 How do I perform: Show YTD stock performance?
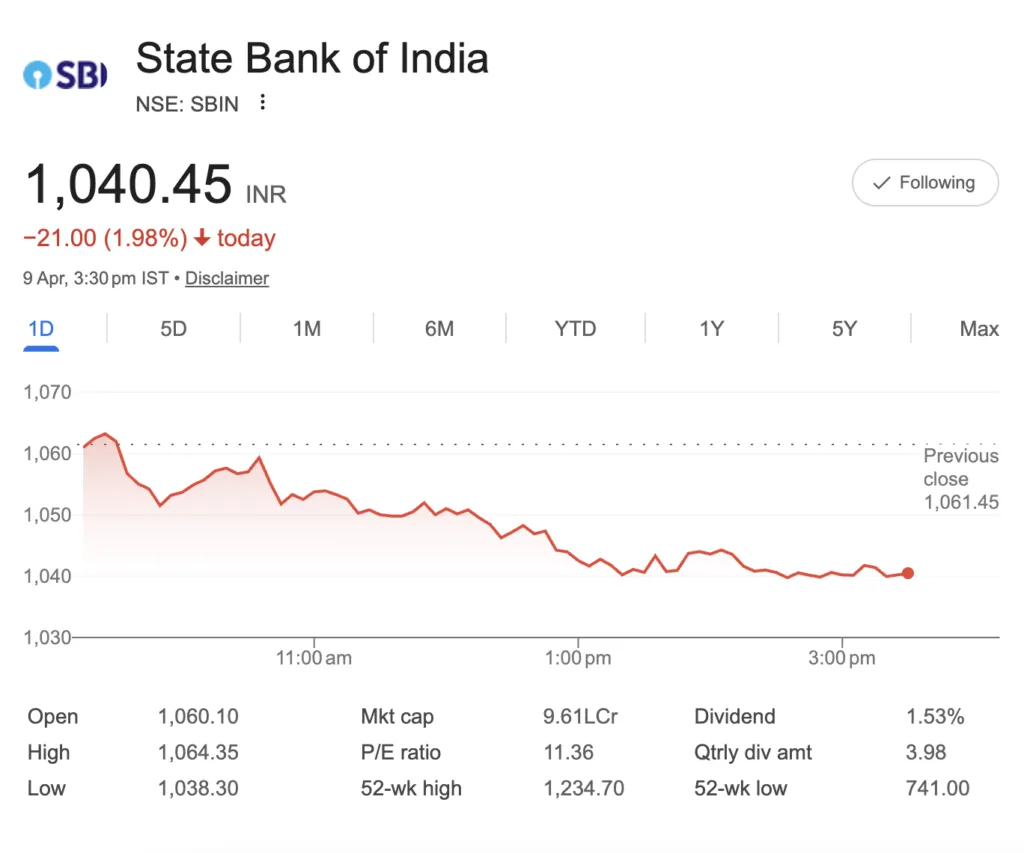(575, 328)
